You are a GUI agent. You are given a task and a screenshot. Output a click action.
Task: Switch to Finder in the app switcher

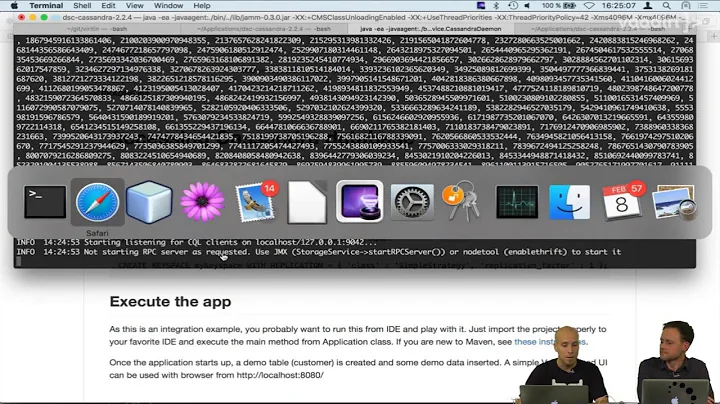click(569, 202)
